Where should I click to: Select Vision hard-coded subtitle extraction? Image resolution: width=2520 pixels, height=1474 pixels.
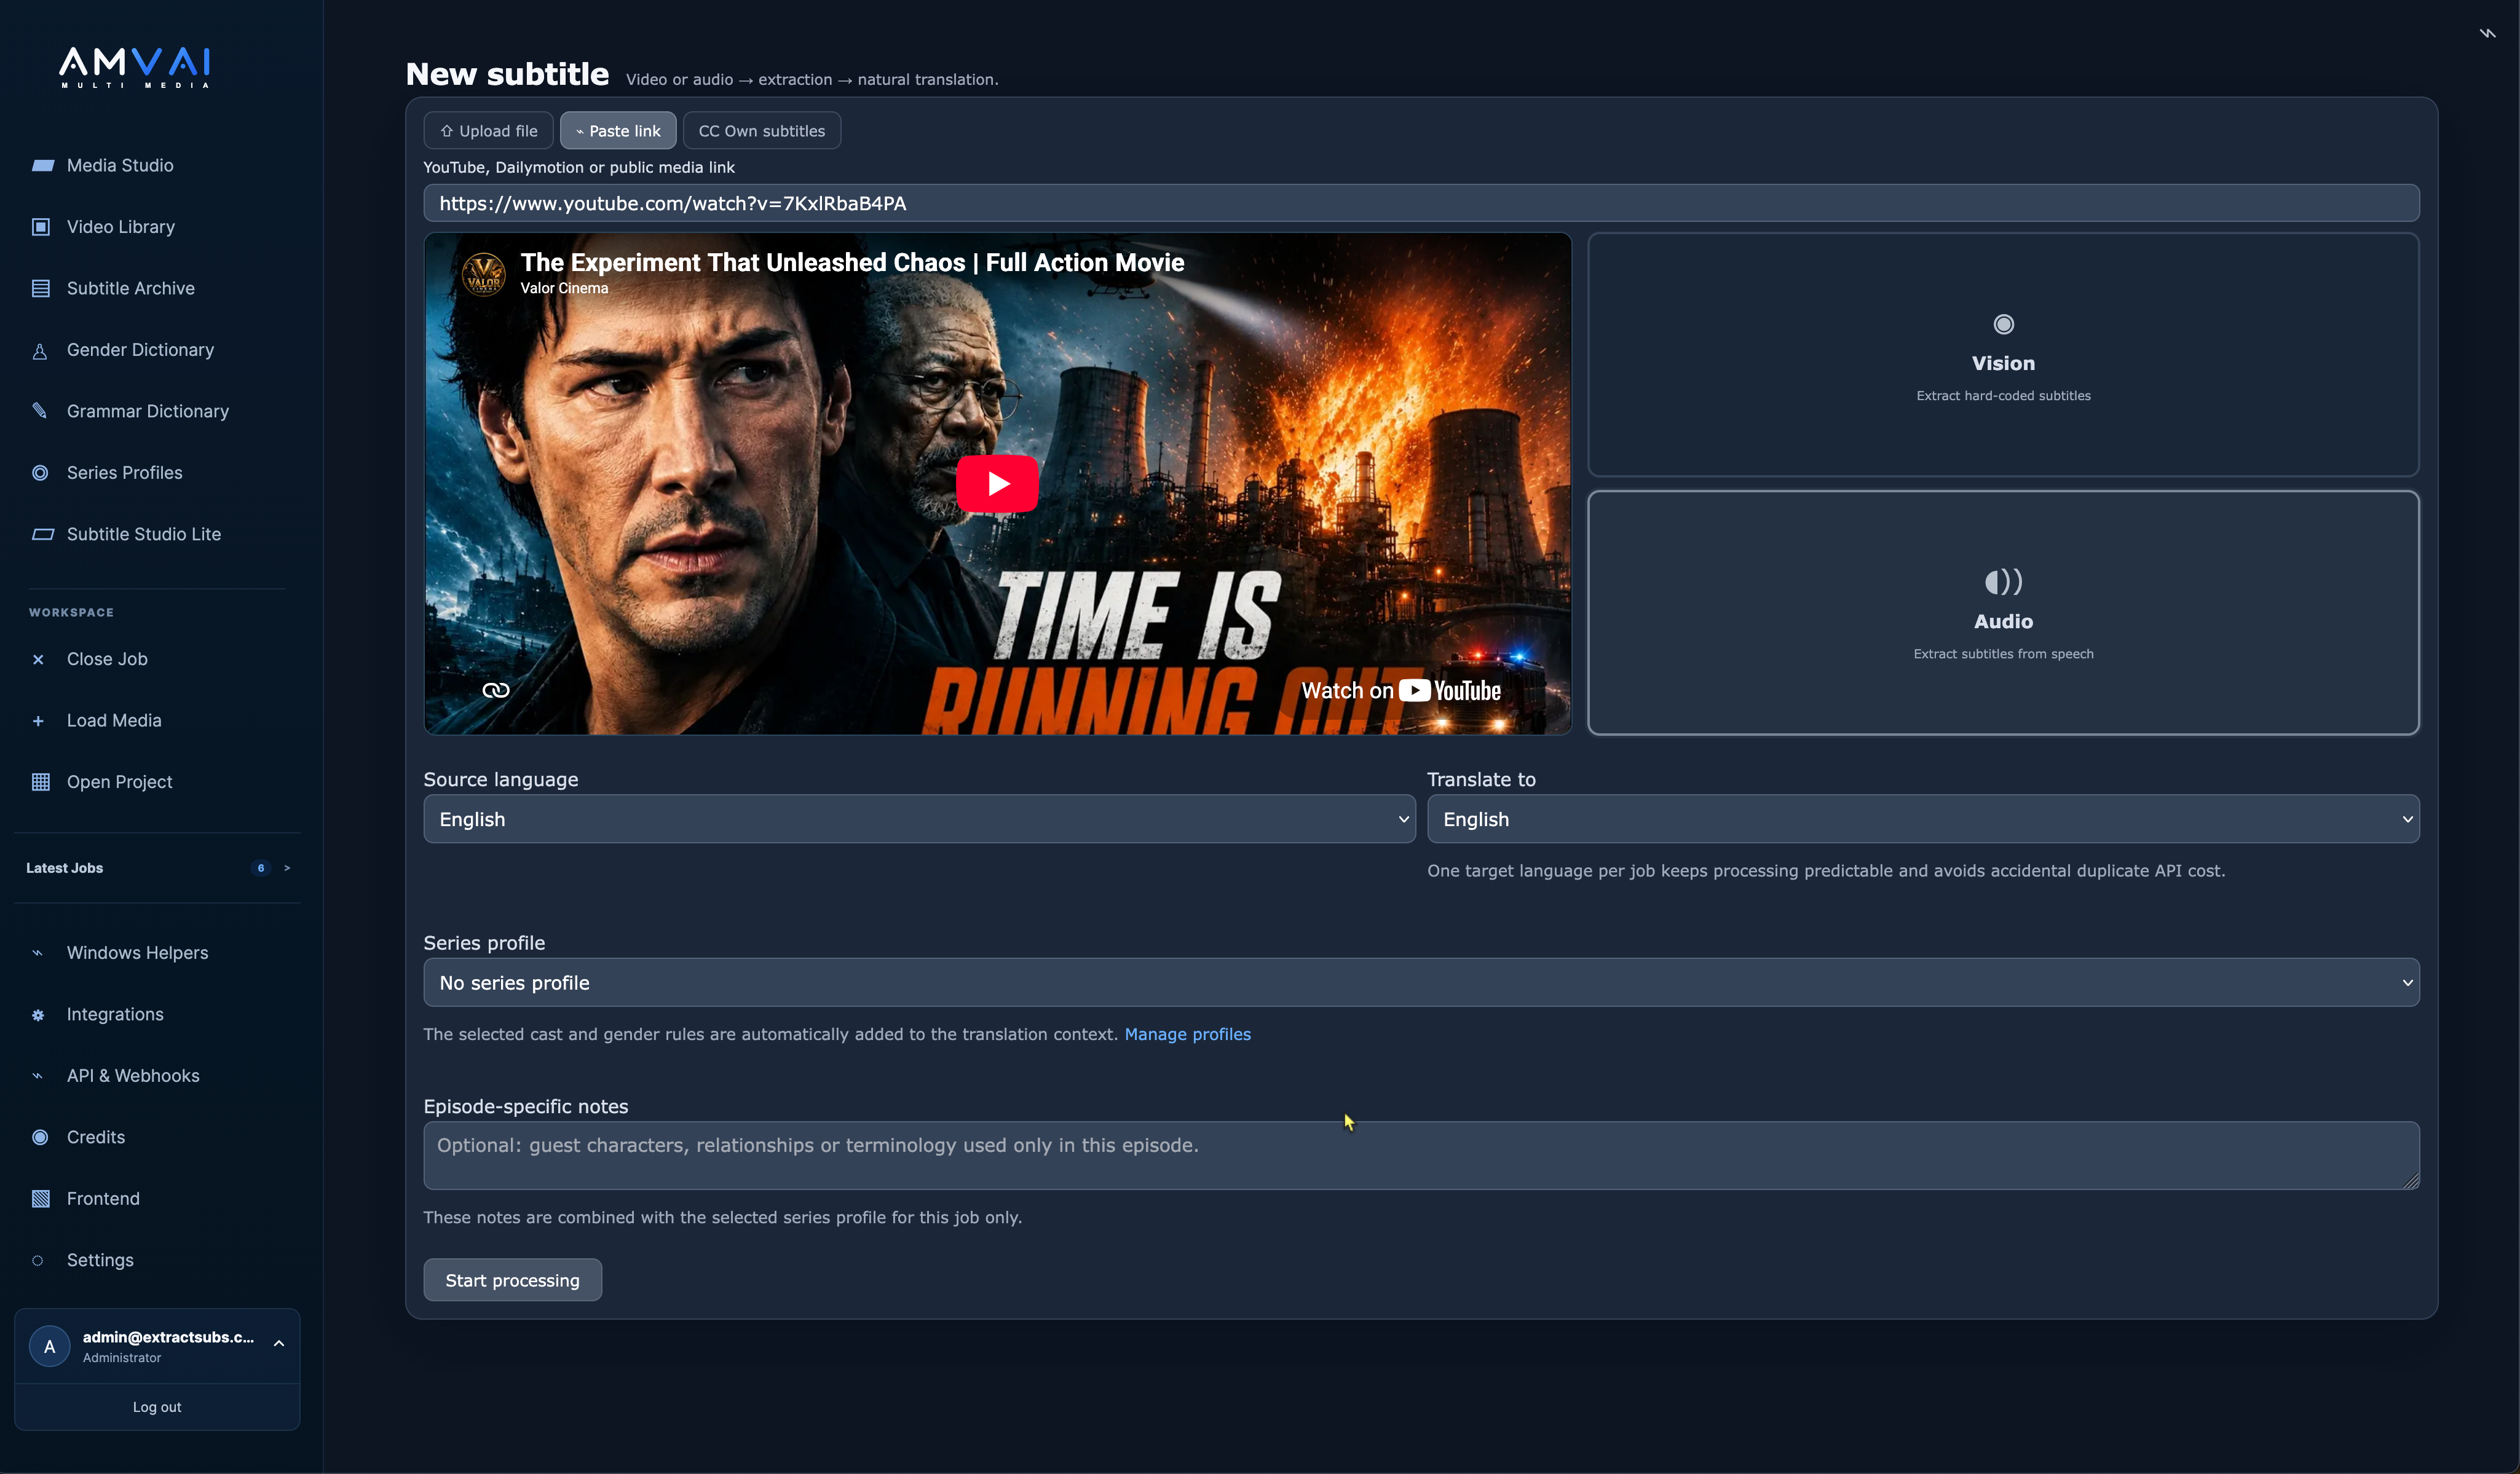pyautogui.click(x=2003, y=355)
